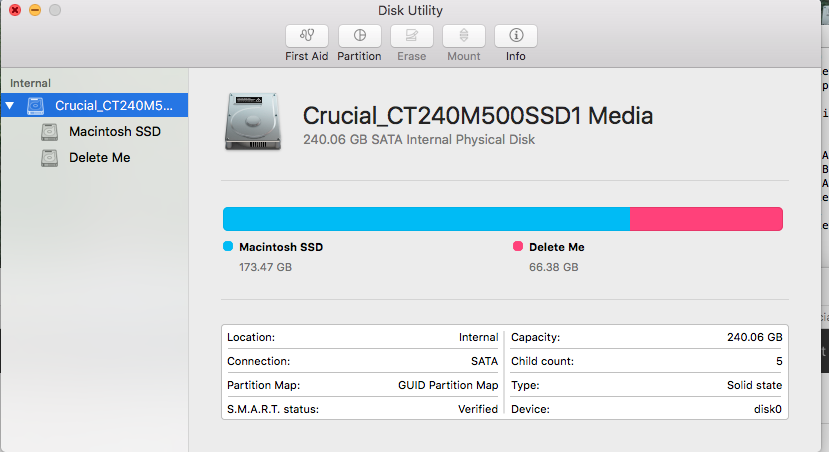Click the large hard drive image
The height and width of the screenshot is (452, 829).
(255, 121)
